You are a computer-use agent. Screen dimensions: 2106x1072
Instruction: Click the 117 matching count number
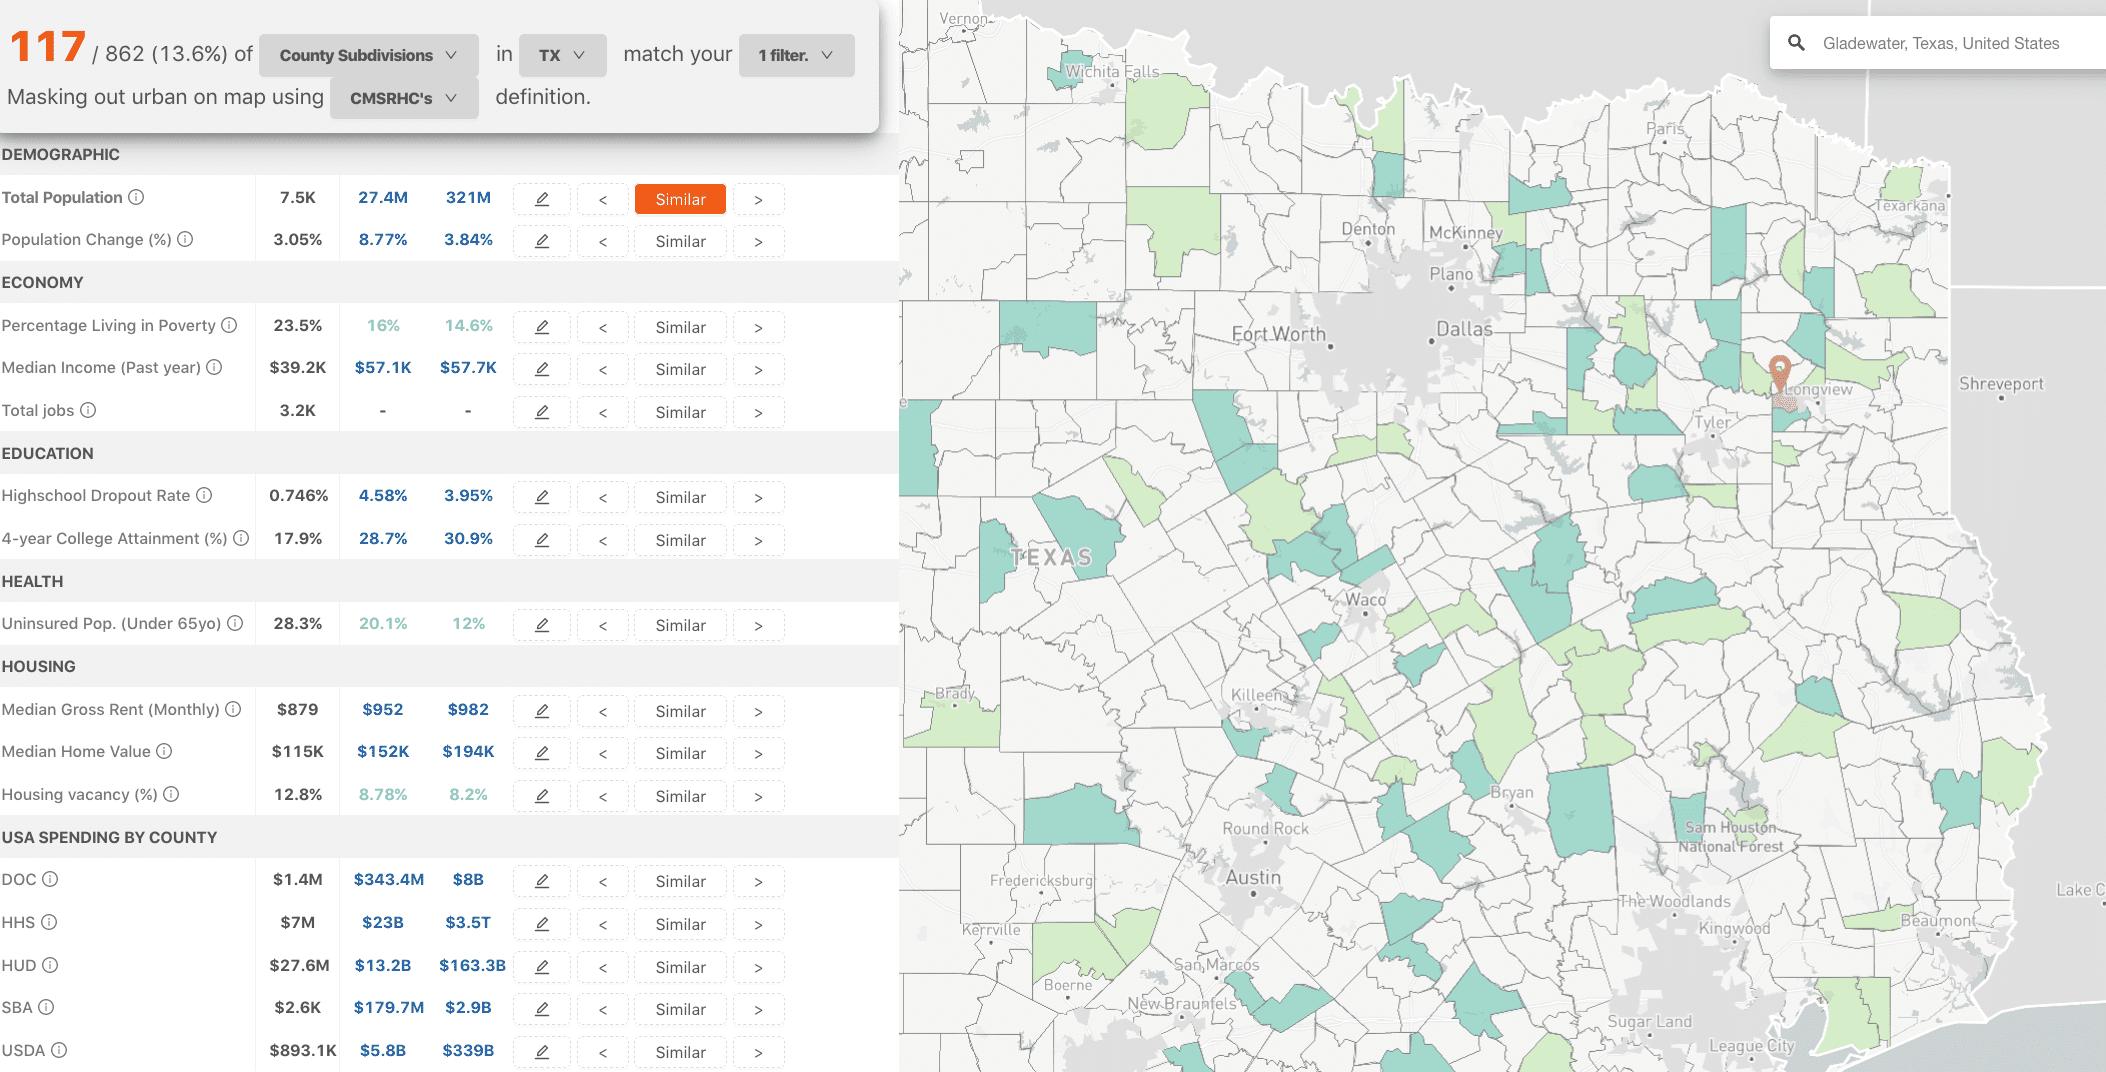(47, 47)
